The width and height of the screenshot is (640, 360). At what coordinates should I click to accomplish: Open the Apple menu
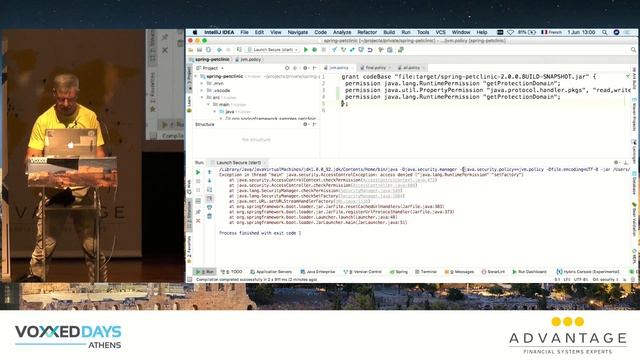(x=195, y=32)
